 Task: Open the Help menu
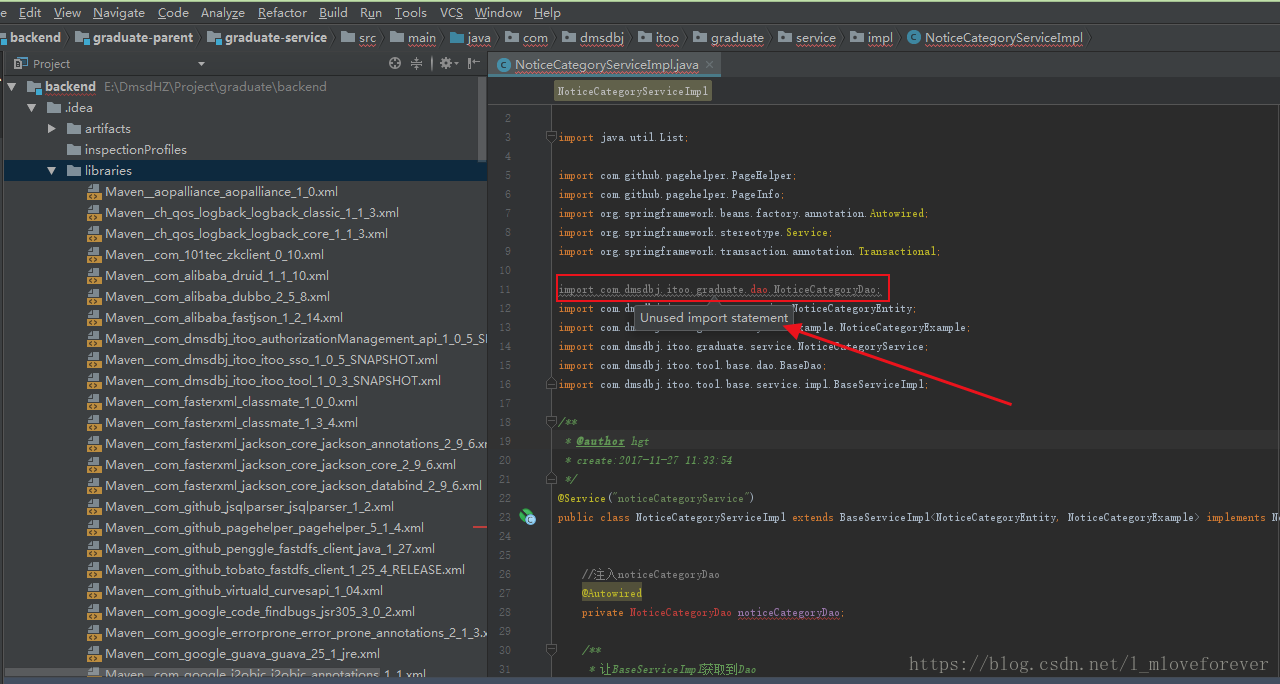pos(547,13)
